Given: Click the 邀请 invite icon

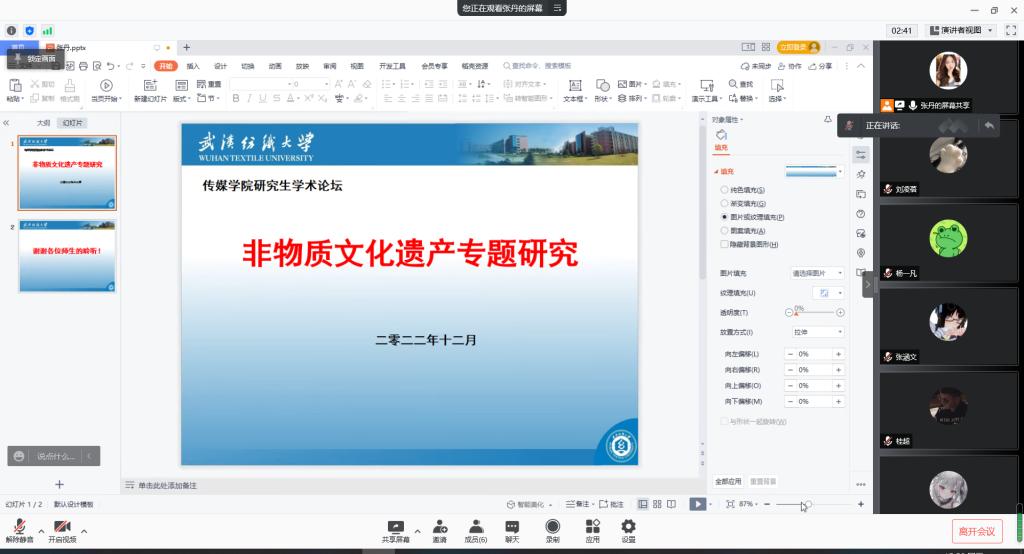Looking at the screenshot, I should (x=439, y=526).
